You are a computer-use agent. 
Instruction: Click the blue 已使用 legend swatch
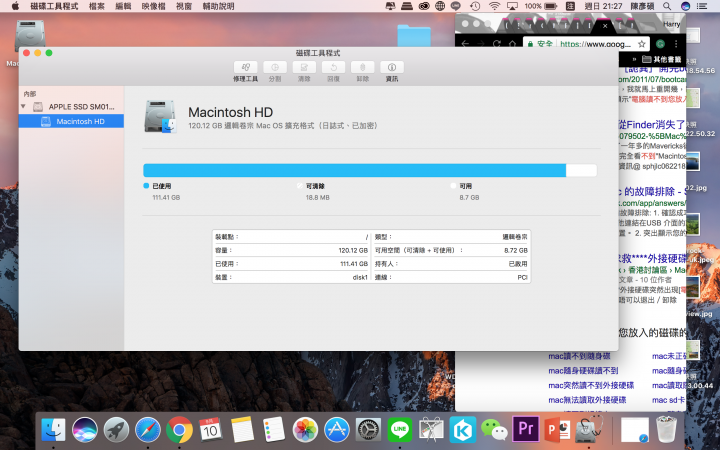pos(146,186)
